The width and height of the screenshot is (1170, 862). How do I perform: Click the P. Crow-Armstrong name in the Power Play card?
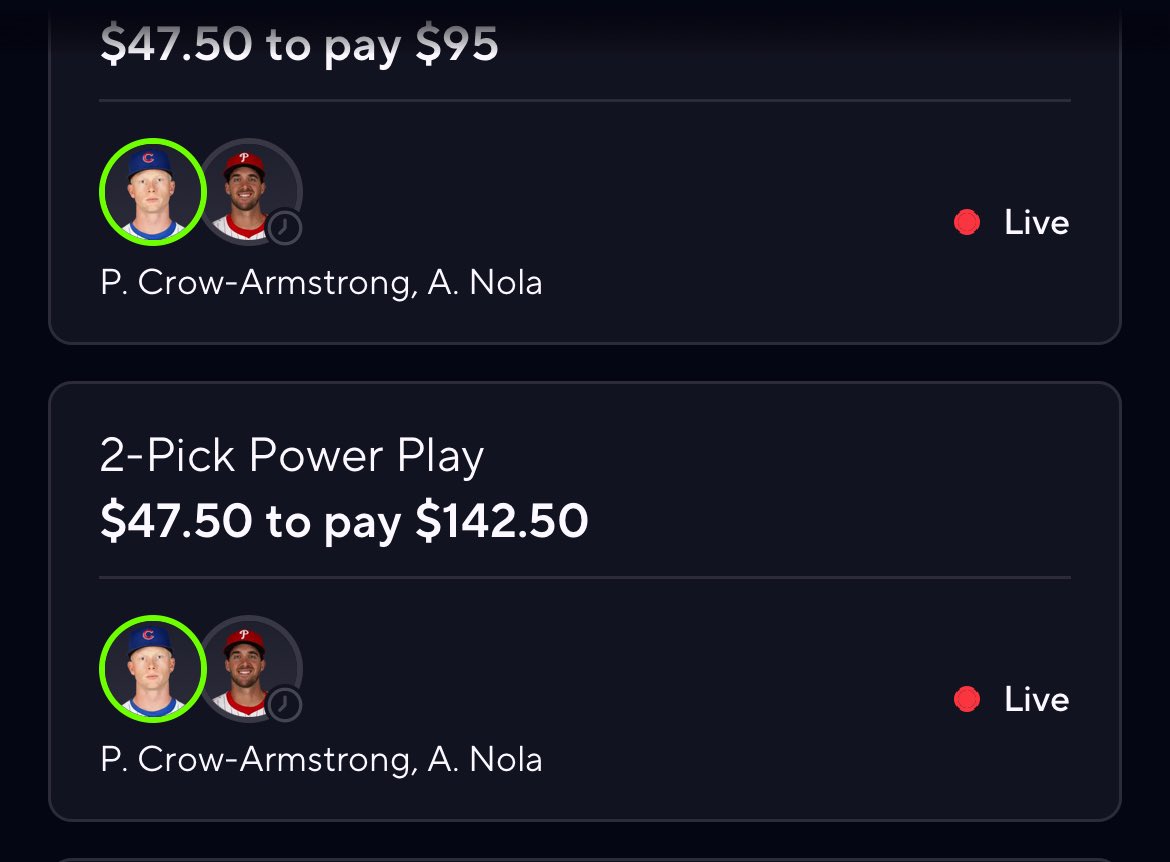coord(256,760)
